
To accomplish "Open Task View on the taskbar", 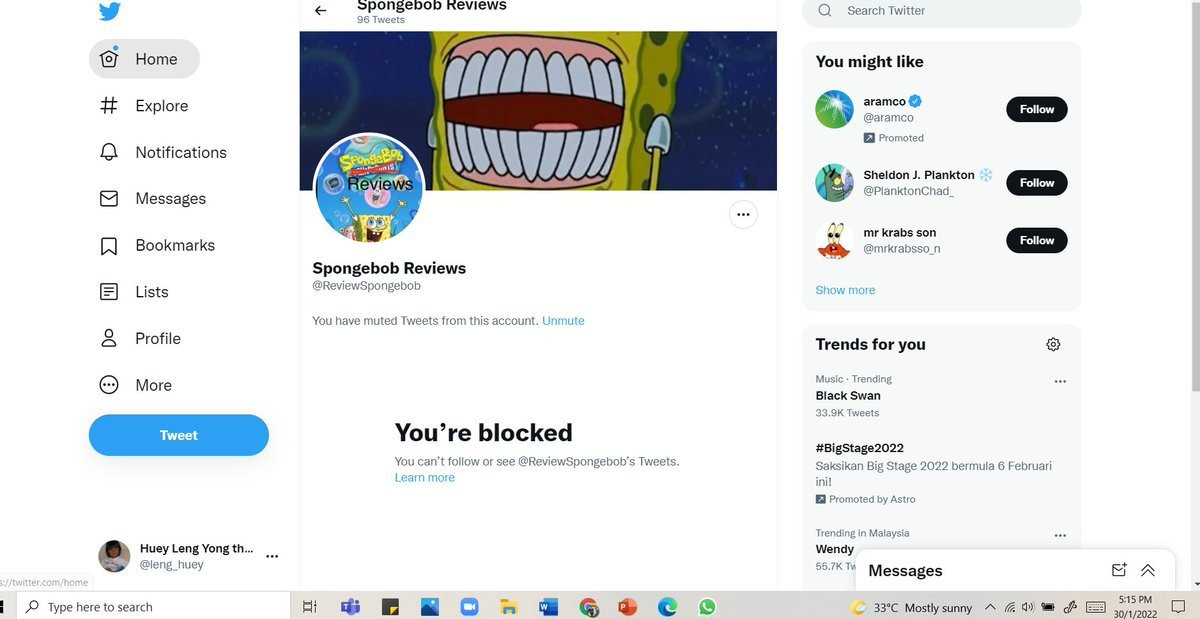I will 310,607.
